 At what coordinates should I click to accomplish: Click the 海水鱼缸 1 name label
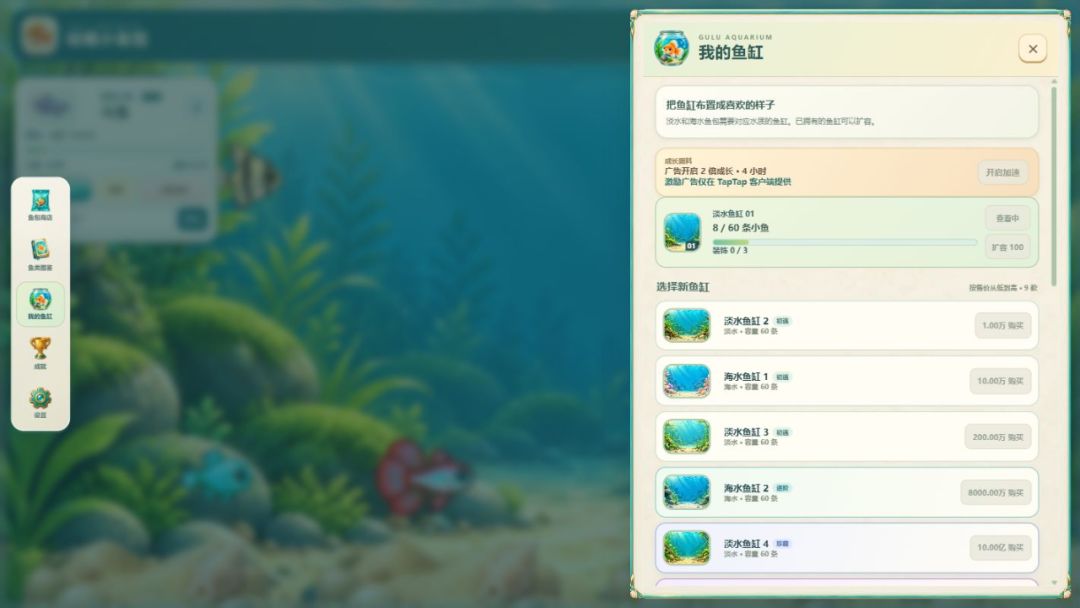tap(745, 377)
